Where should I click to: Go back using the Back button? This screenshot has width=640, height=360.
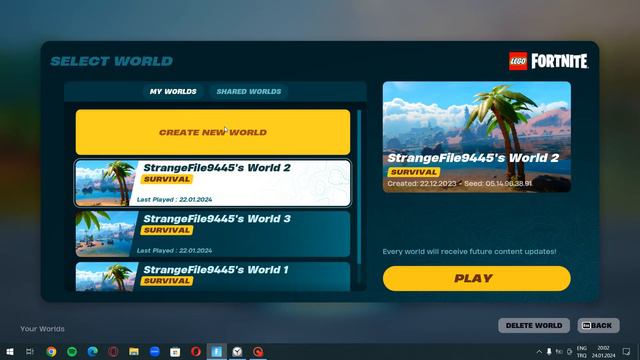[598, 325]
